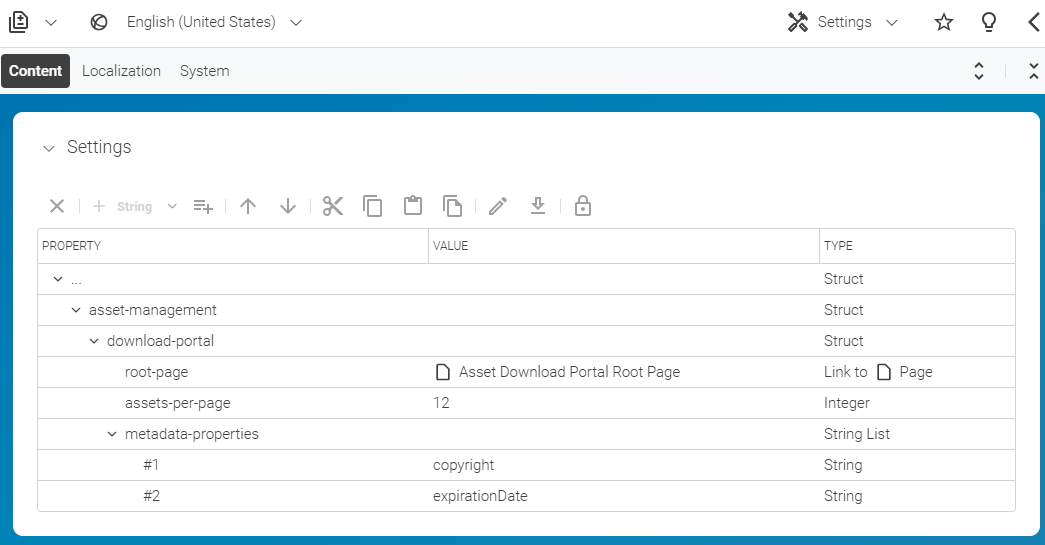Expand all sections with the up-down arrows icon
This screenshot has height=545, width=1045.
point(979,71)
